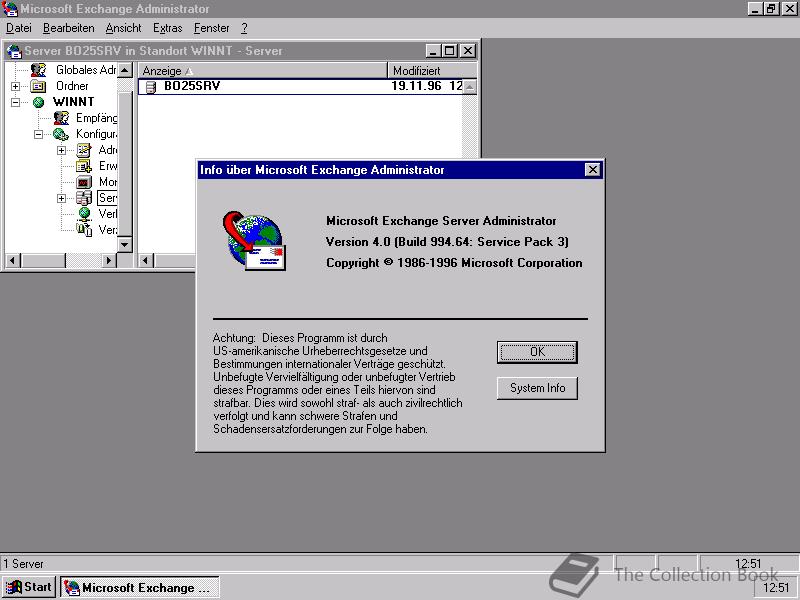
Task: Click tree pane scroll left arrow
Action: pos(13,261)
